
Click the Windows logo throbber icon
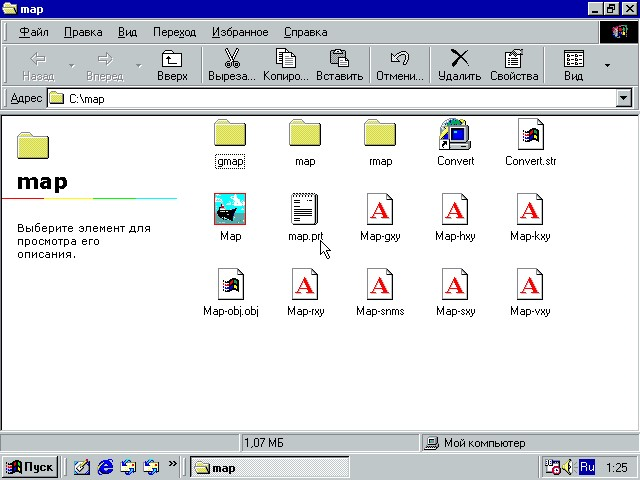click(x=619, y=32)
